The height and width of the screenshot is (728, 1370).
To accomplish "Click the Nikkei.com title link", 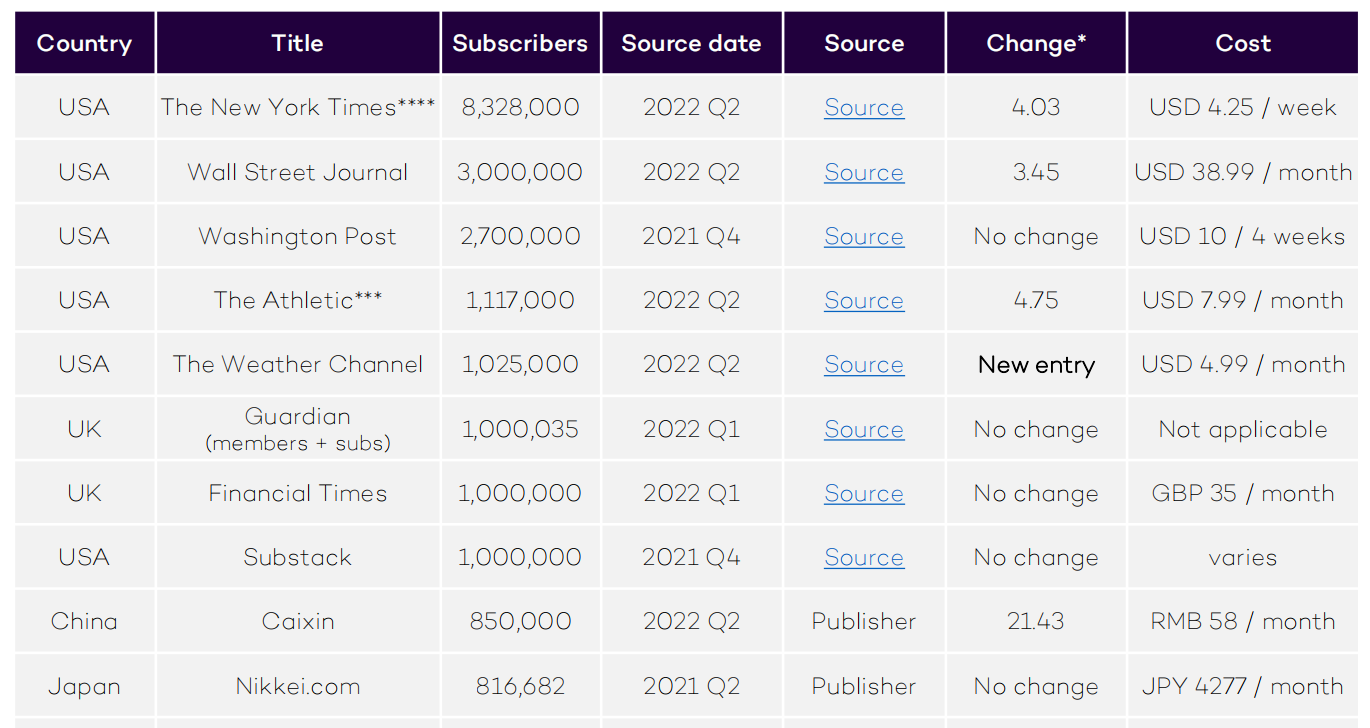I will [x=298, y=686].
